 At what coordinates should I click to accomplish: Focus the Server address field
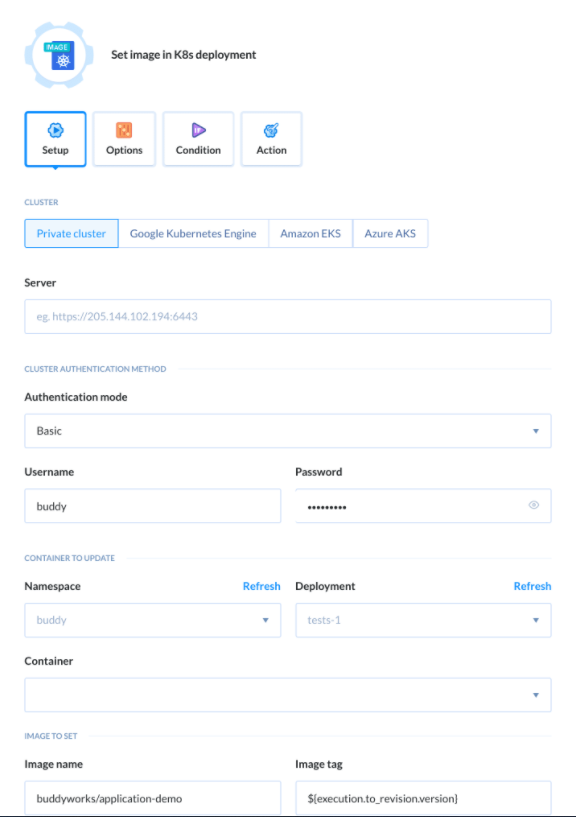pos(288,316)
